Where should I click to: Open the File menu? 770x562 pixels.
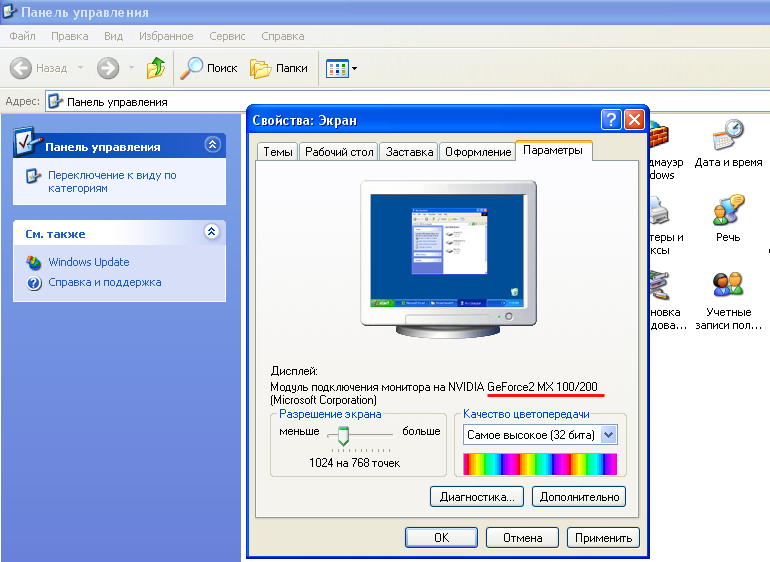pyautogui.click(x=23, y=36)
